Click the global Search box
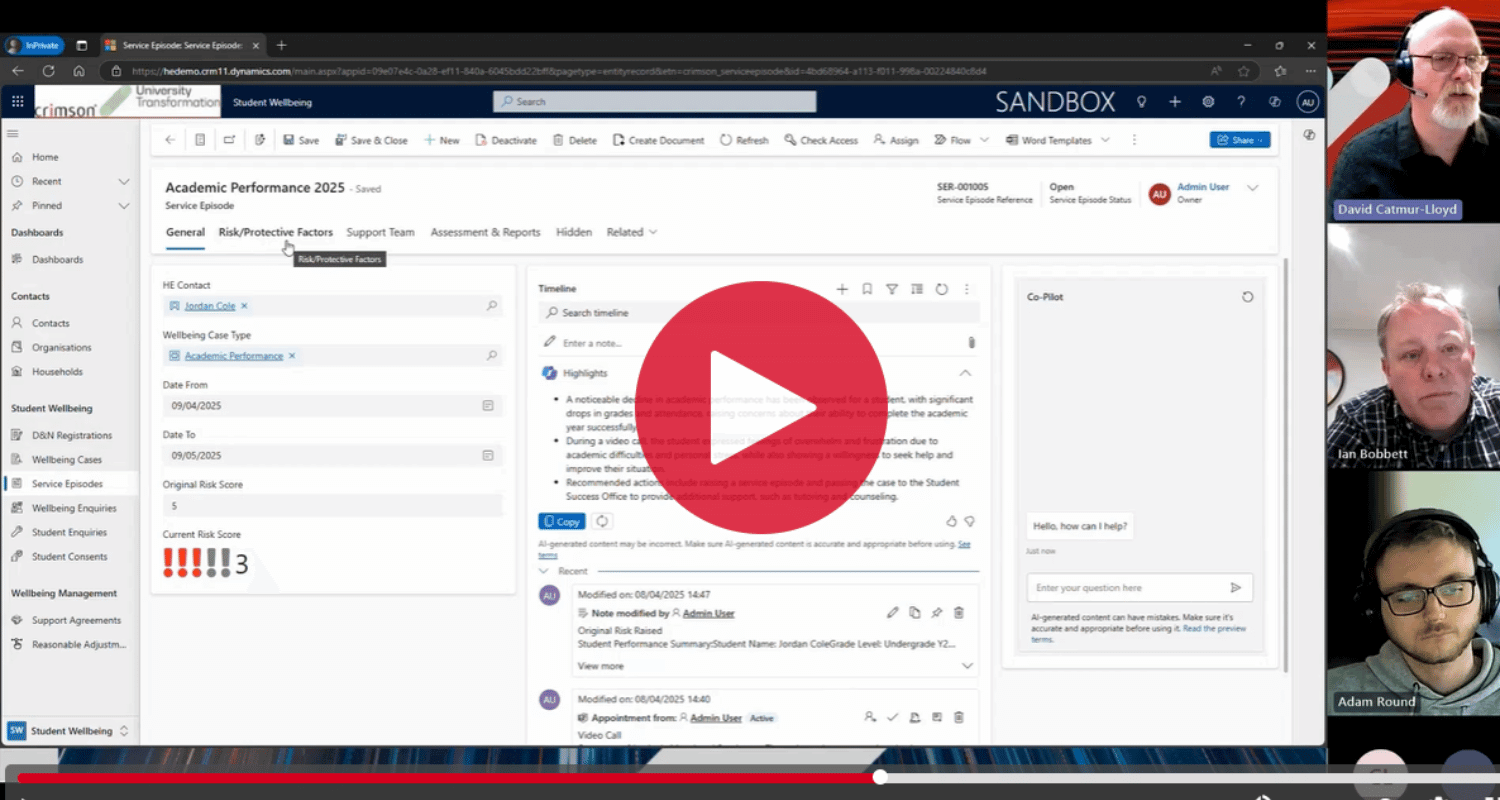Viewport: 1500px width, 800px height. (655, 102)
